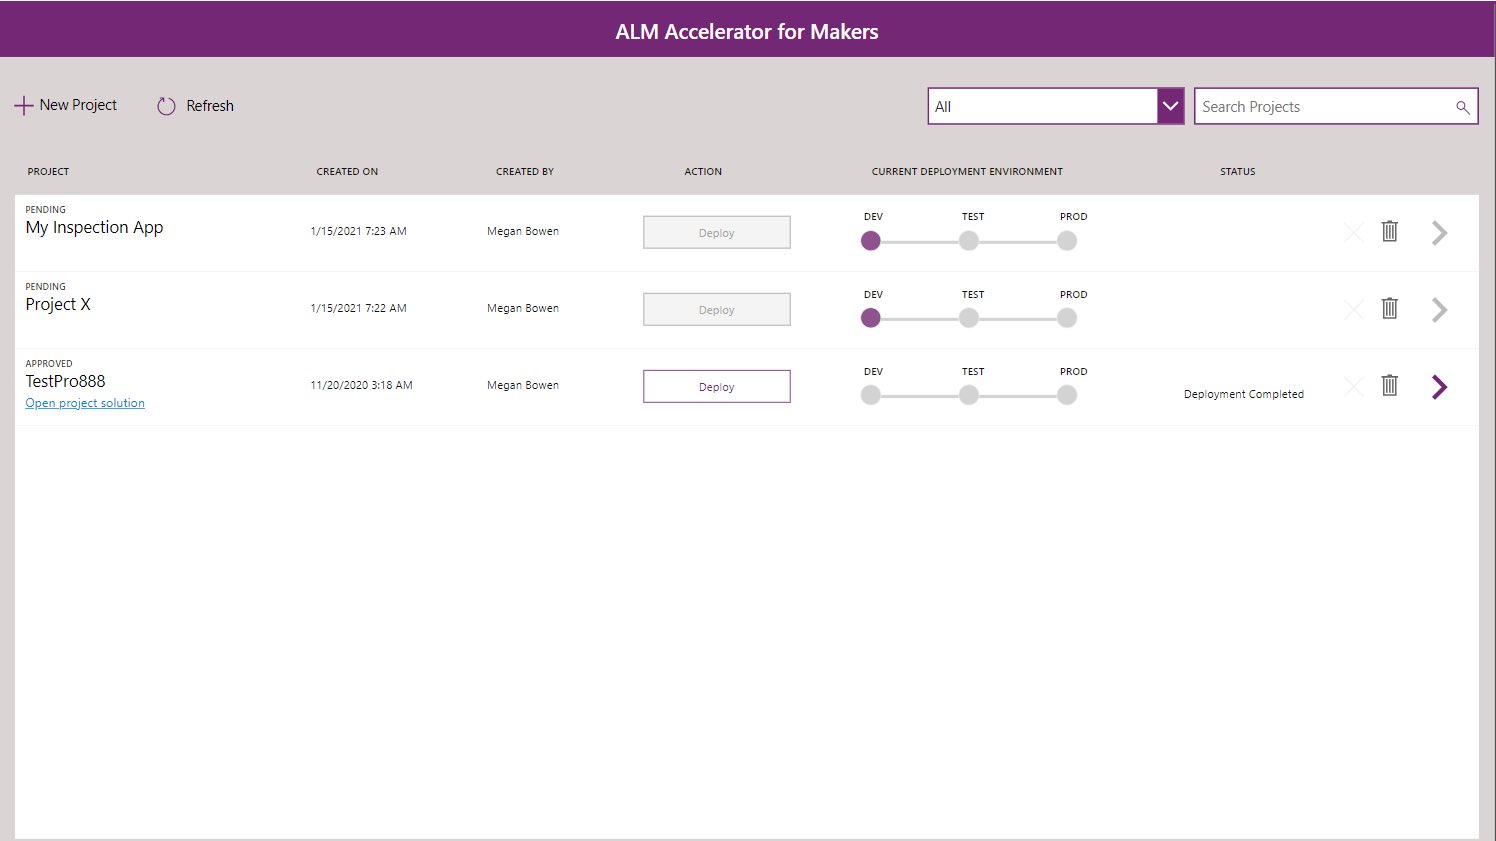Select the PROD environment dot for Project X
Viewport: 1496px width, 841px height.
tap(1066, 318)
